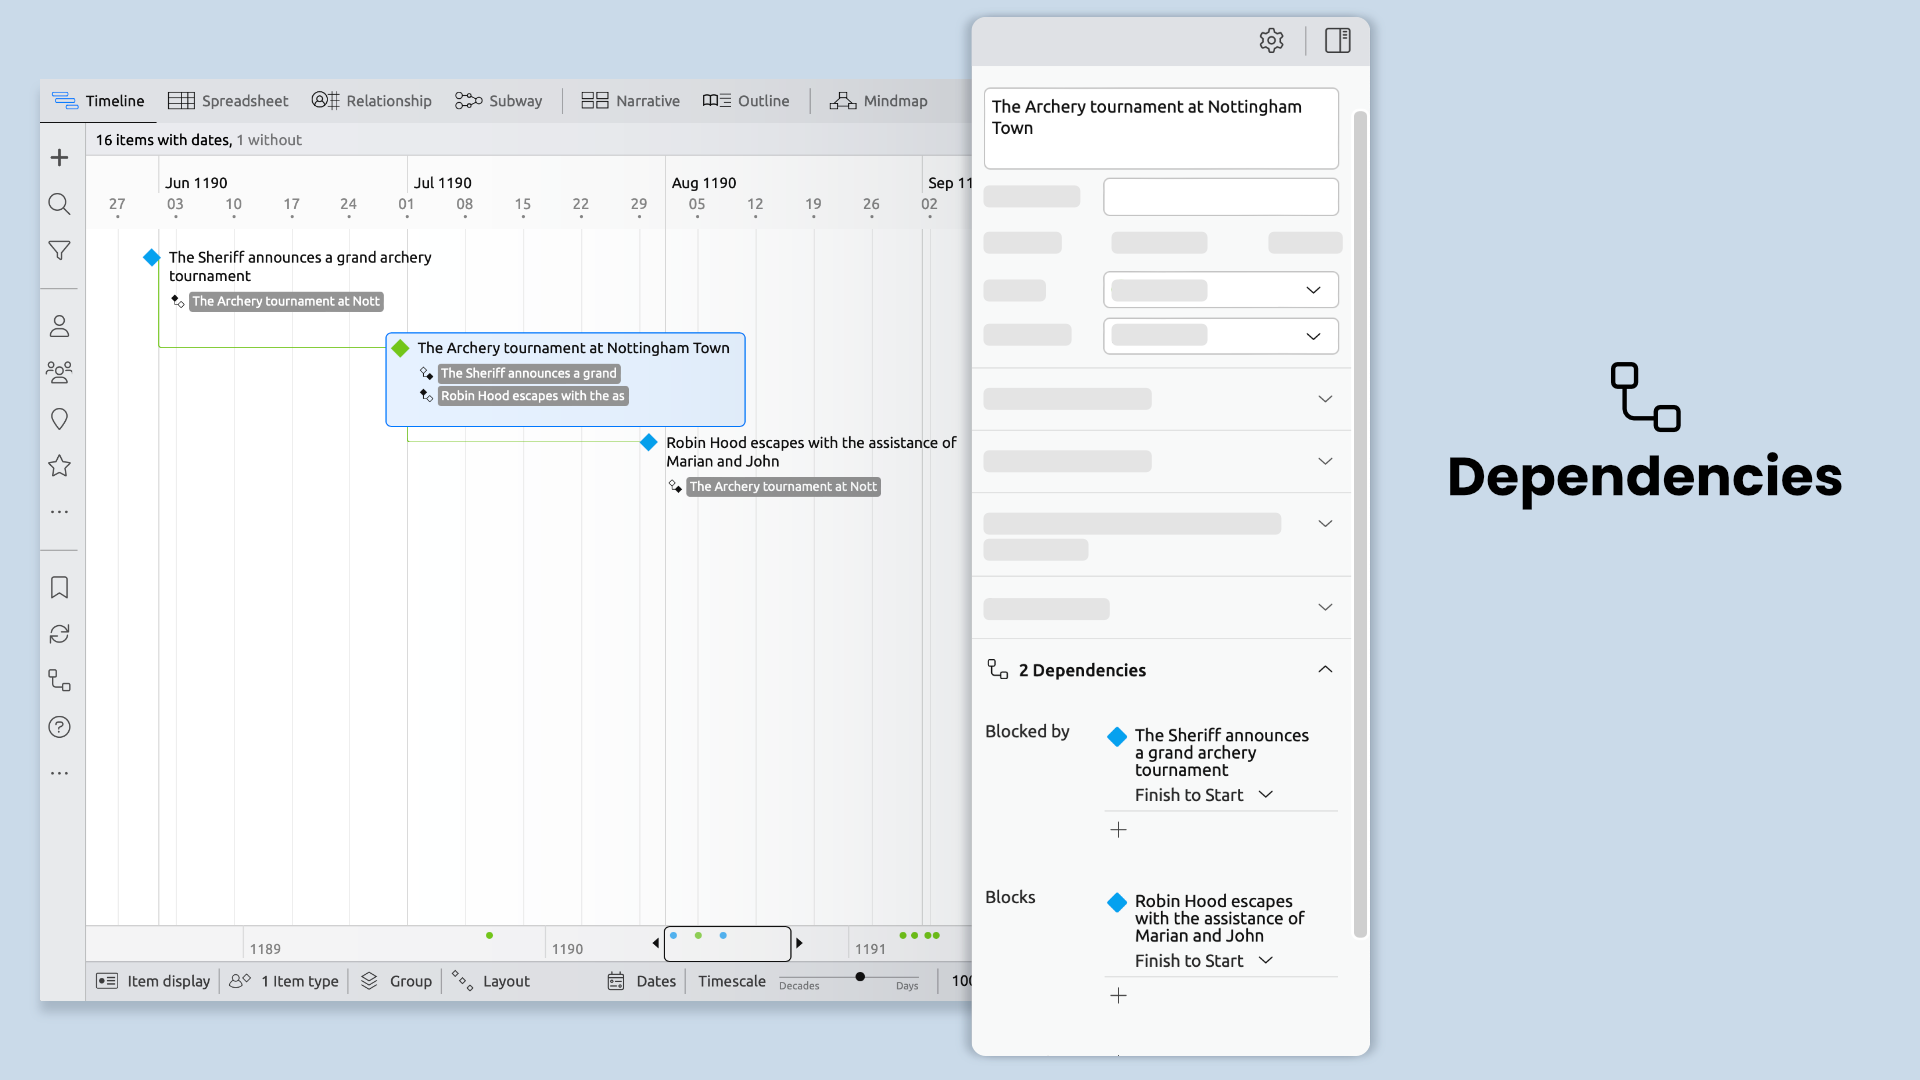The height and width of the screenshot is (1080, 1920).
Task: Open second blank dropdown in inspector
Action: [1220, 336]
